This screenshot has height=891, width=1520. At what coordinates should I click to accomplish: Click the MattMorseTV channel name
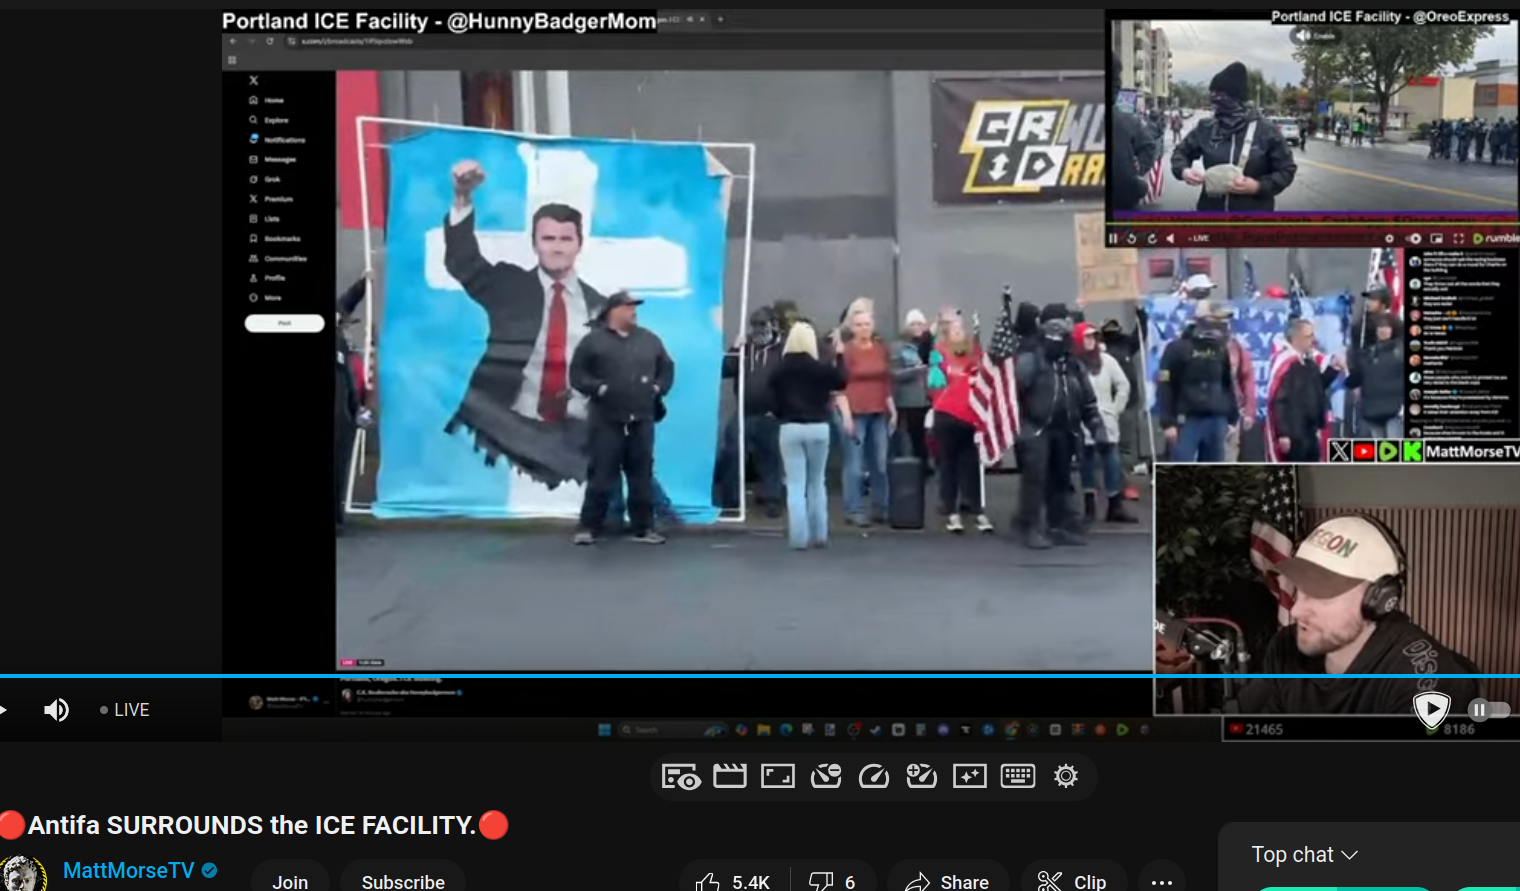(x=129, y=871)
